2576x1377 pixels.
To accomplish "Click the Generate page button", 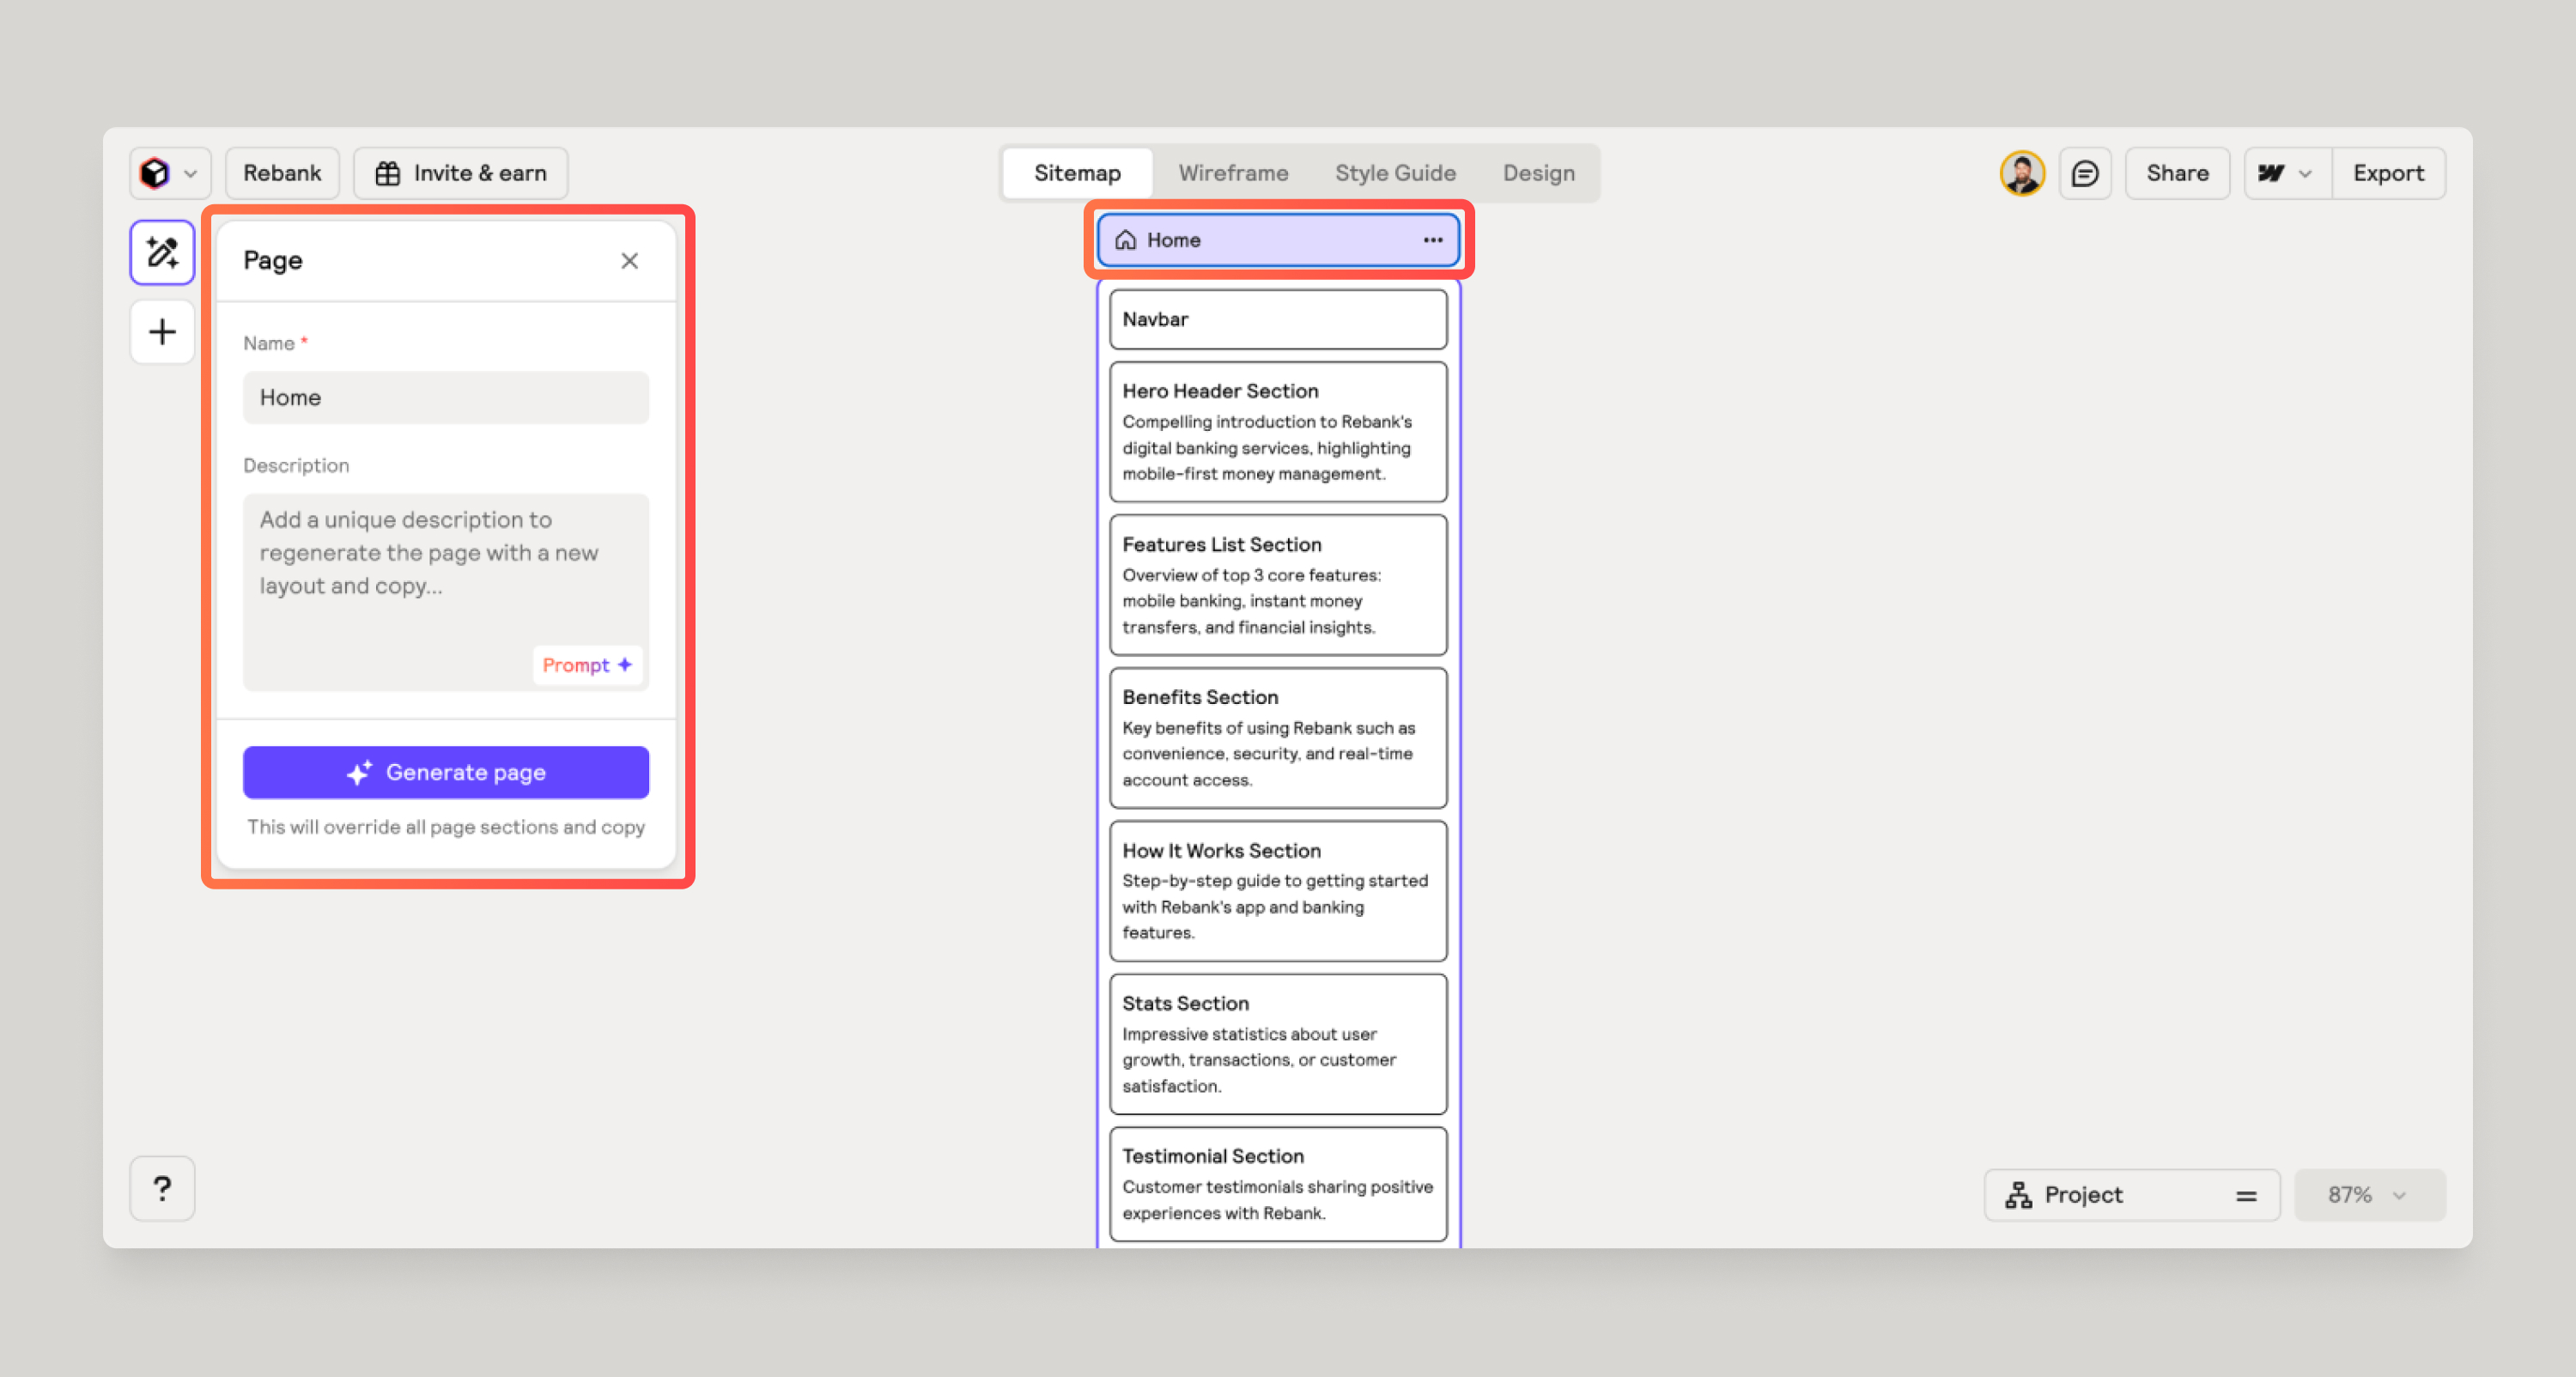I will tap(445, 772).
